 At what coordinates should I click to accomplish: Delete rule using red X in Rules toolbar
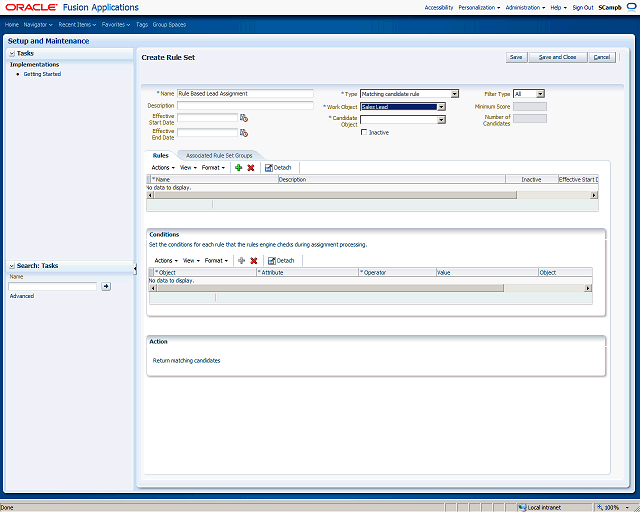coord(251,167)
